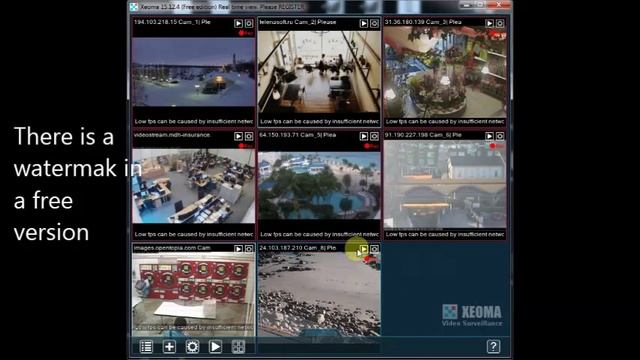Click title '24.103.187.210 Cam_8'

(x=291, y=248)
